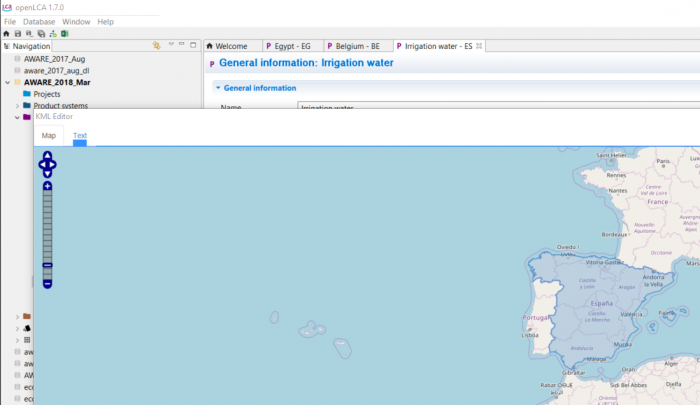700x405 pixels.
Task: Click the map zoom slider handle
Action: pos(47,265)
